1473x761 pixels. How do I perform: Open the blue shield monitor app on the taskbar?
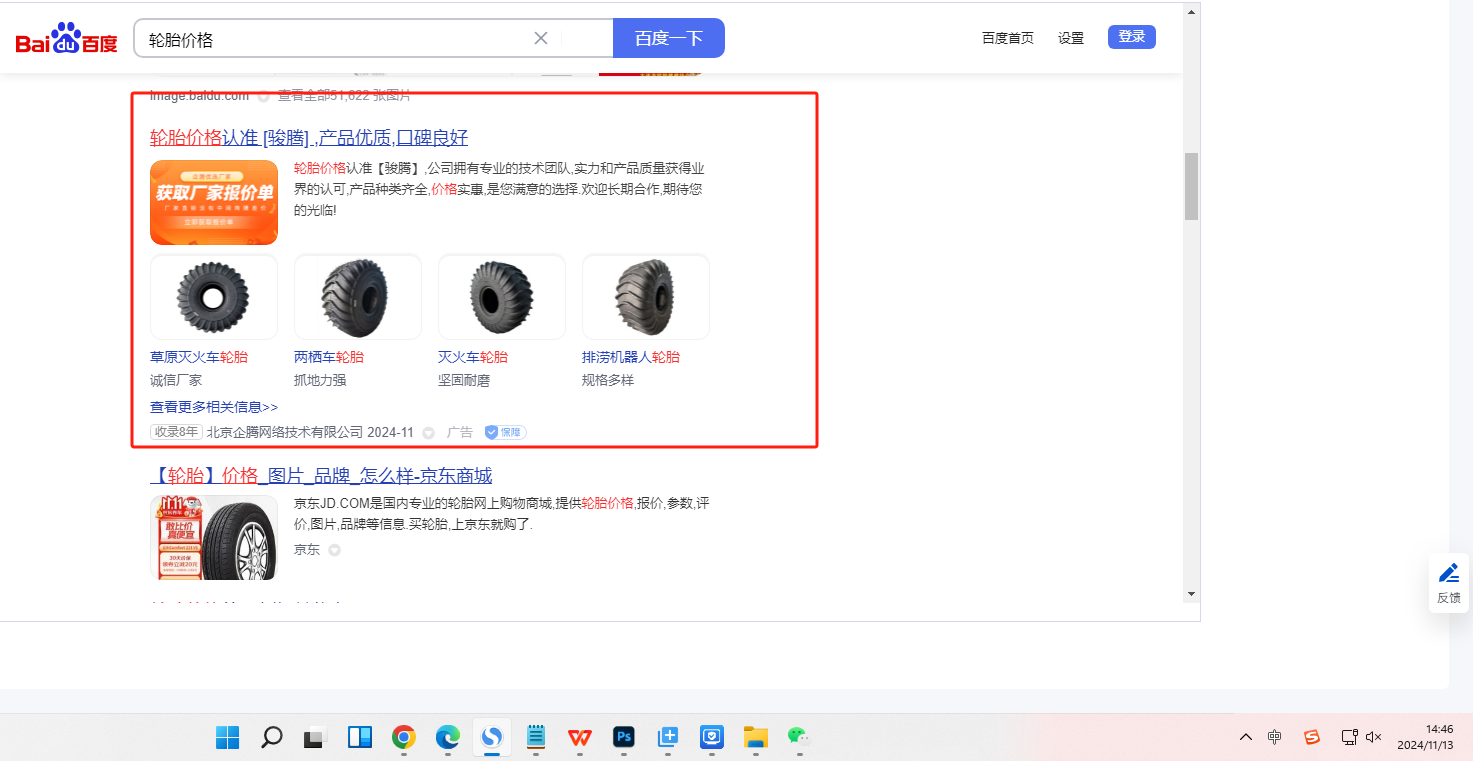(712, 737)
